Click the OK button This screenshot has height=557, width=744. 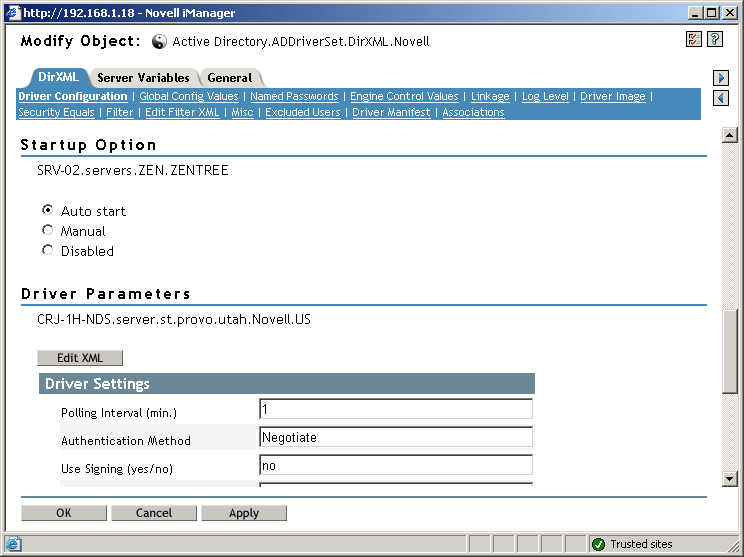click(x=64, y=513)
